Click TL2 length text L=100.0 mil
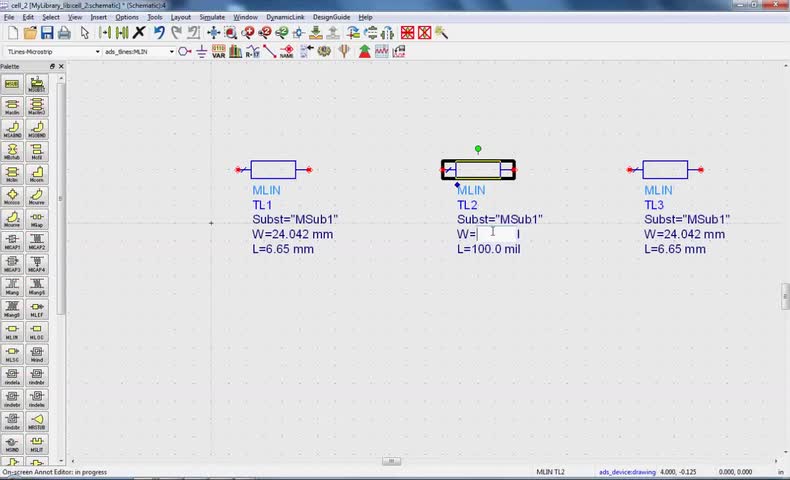This screenshot has height=480, width=790. pyautogui.click(x=489, y=249)
